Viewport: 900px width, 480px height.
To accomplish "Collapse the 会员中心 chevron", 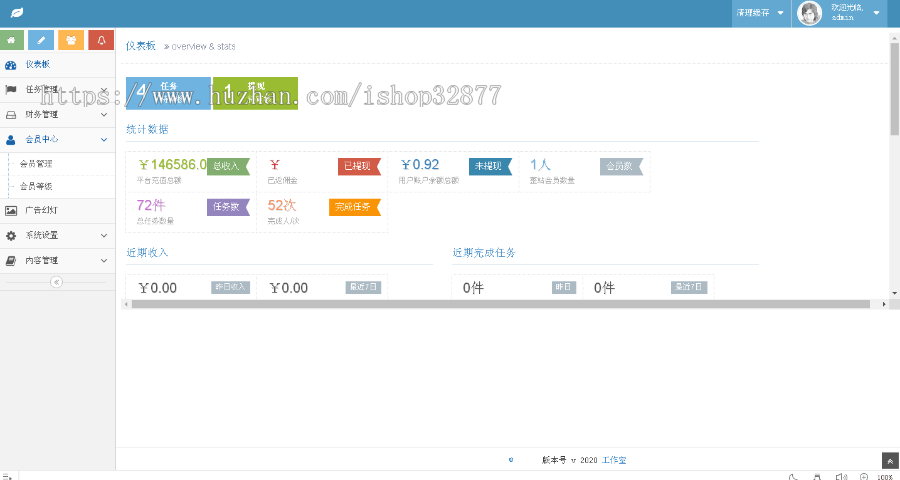I will 104,140.
